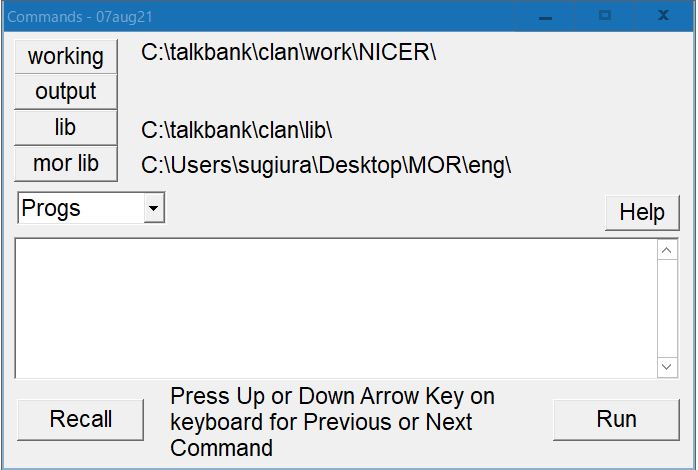Run the current command
This screenshot has width=698, height=470.
(x=616, y=419)
